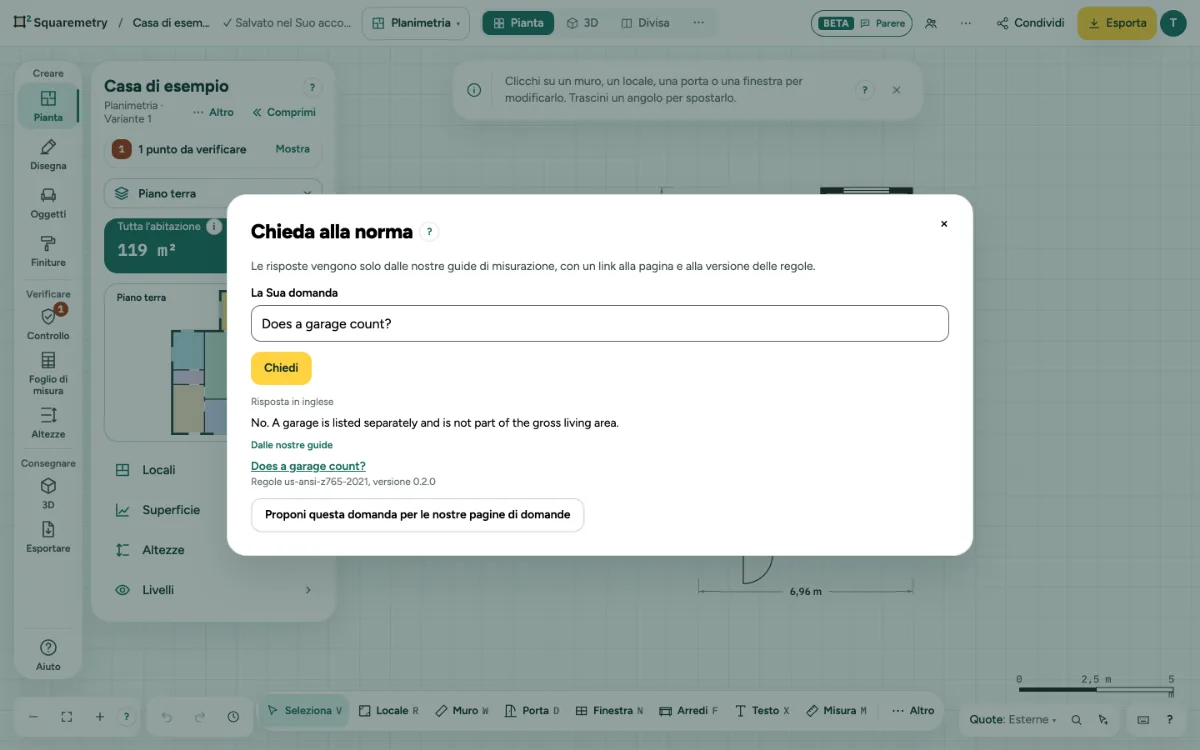Viewport: 1200px width, 750px height.
Task: Switch to the Divisa view tab
Action: tap(645, 23)
